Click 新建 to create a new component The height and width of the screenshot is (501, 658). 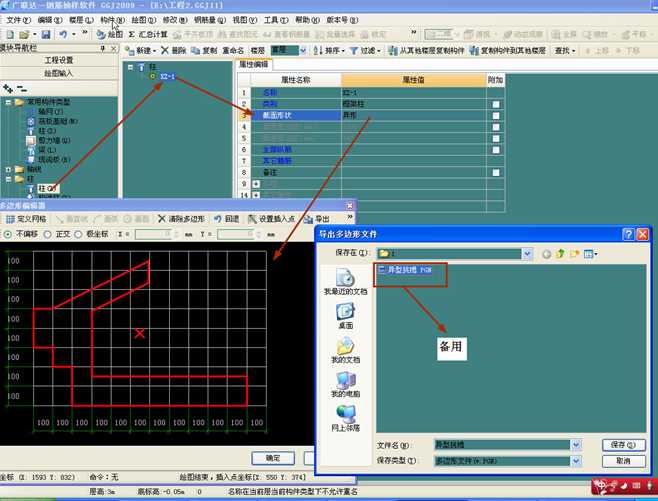pyautogui.click(x=141, y=51)
